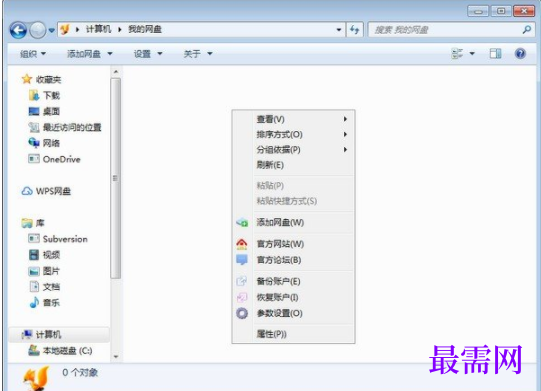541x391 pixels.
Task: Open the address bar history dropdown
Action: click(x=339, y=30)
